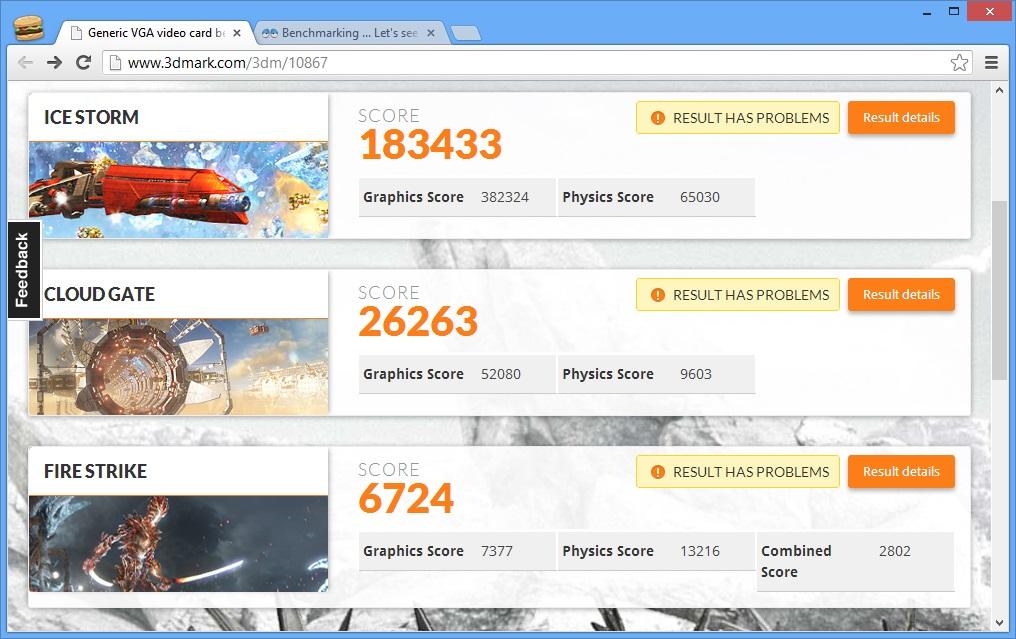Click the CLOUD GATE heading

click(x=99, y=294)
